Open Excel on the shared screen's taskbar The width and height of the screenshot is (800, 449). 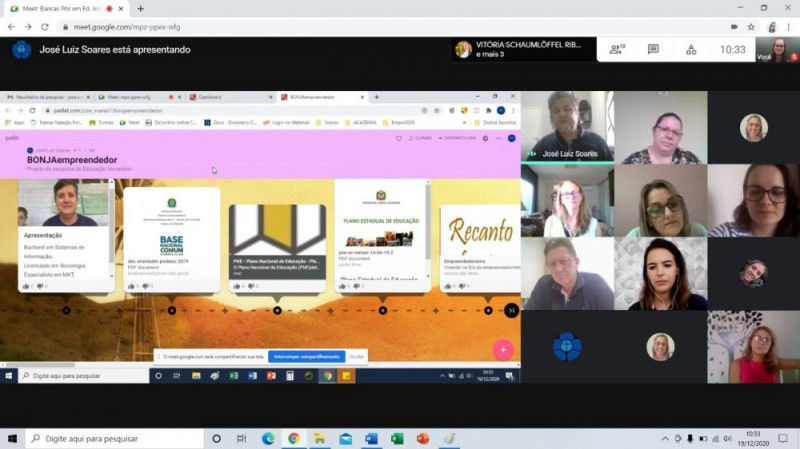(234, 376)
